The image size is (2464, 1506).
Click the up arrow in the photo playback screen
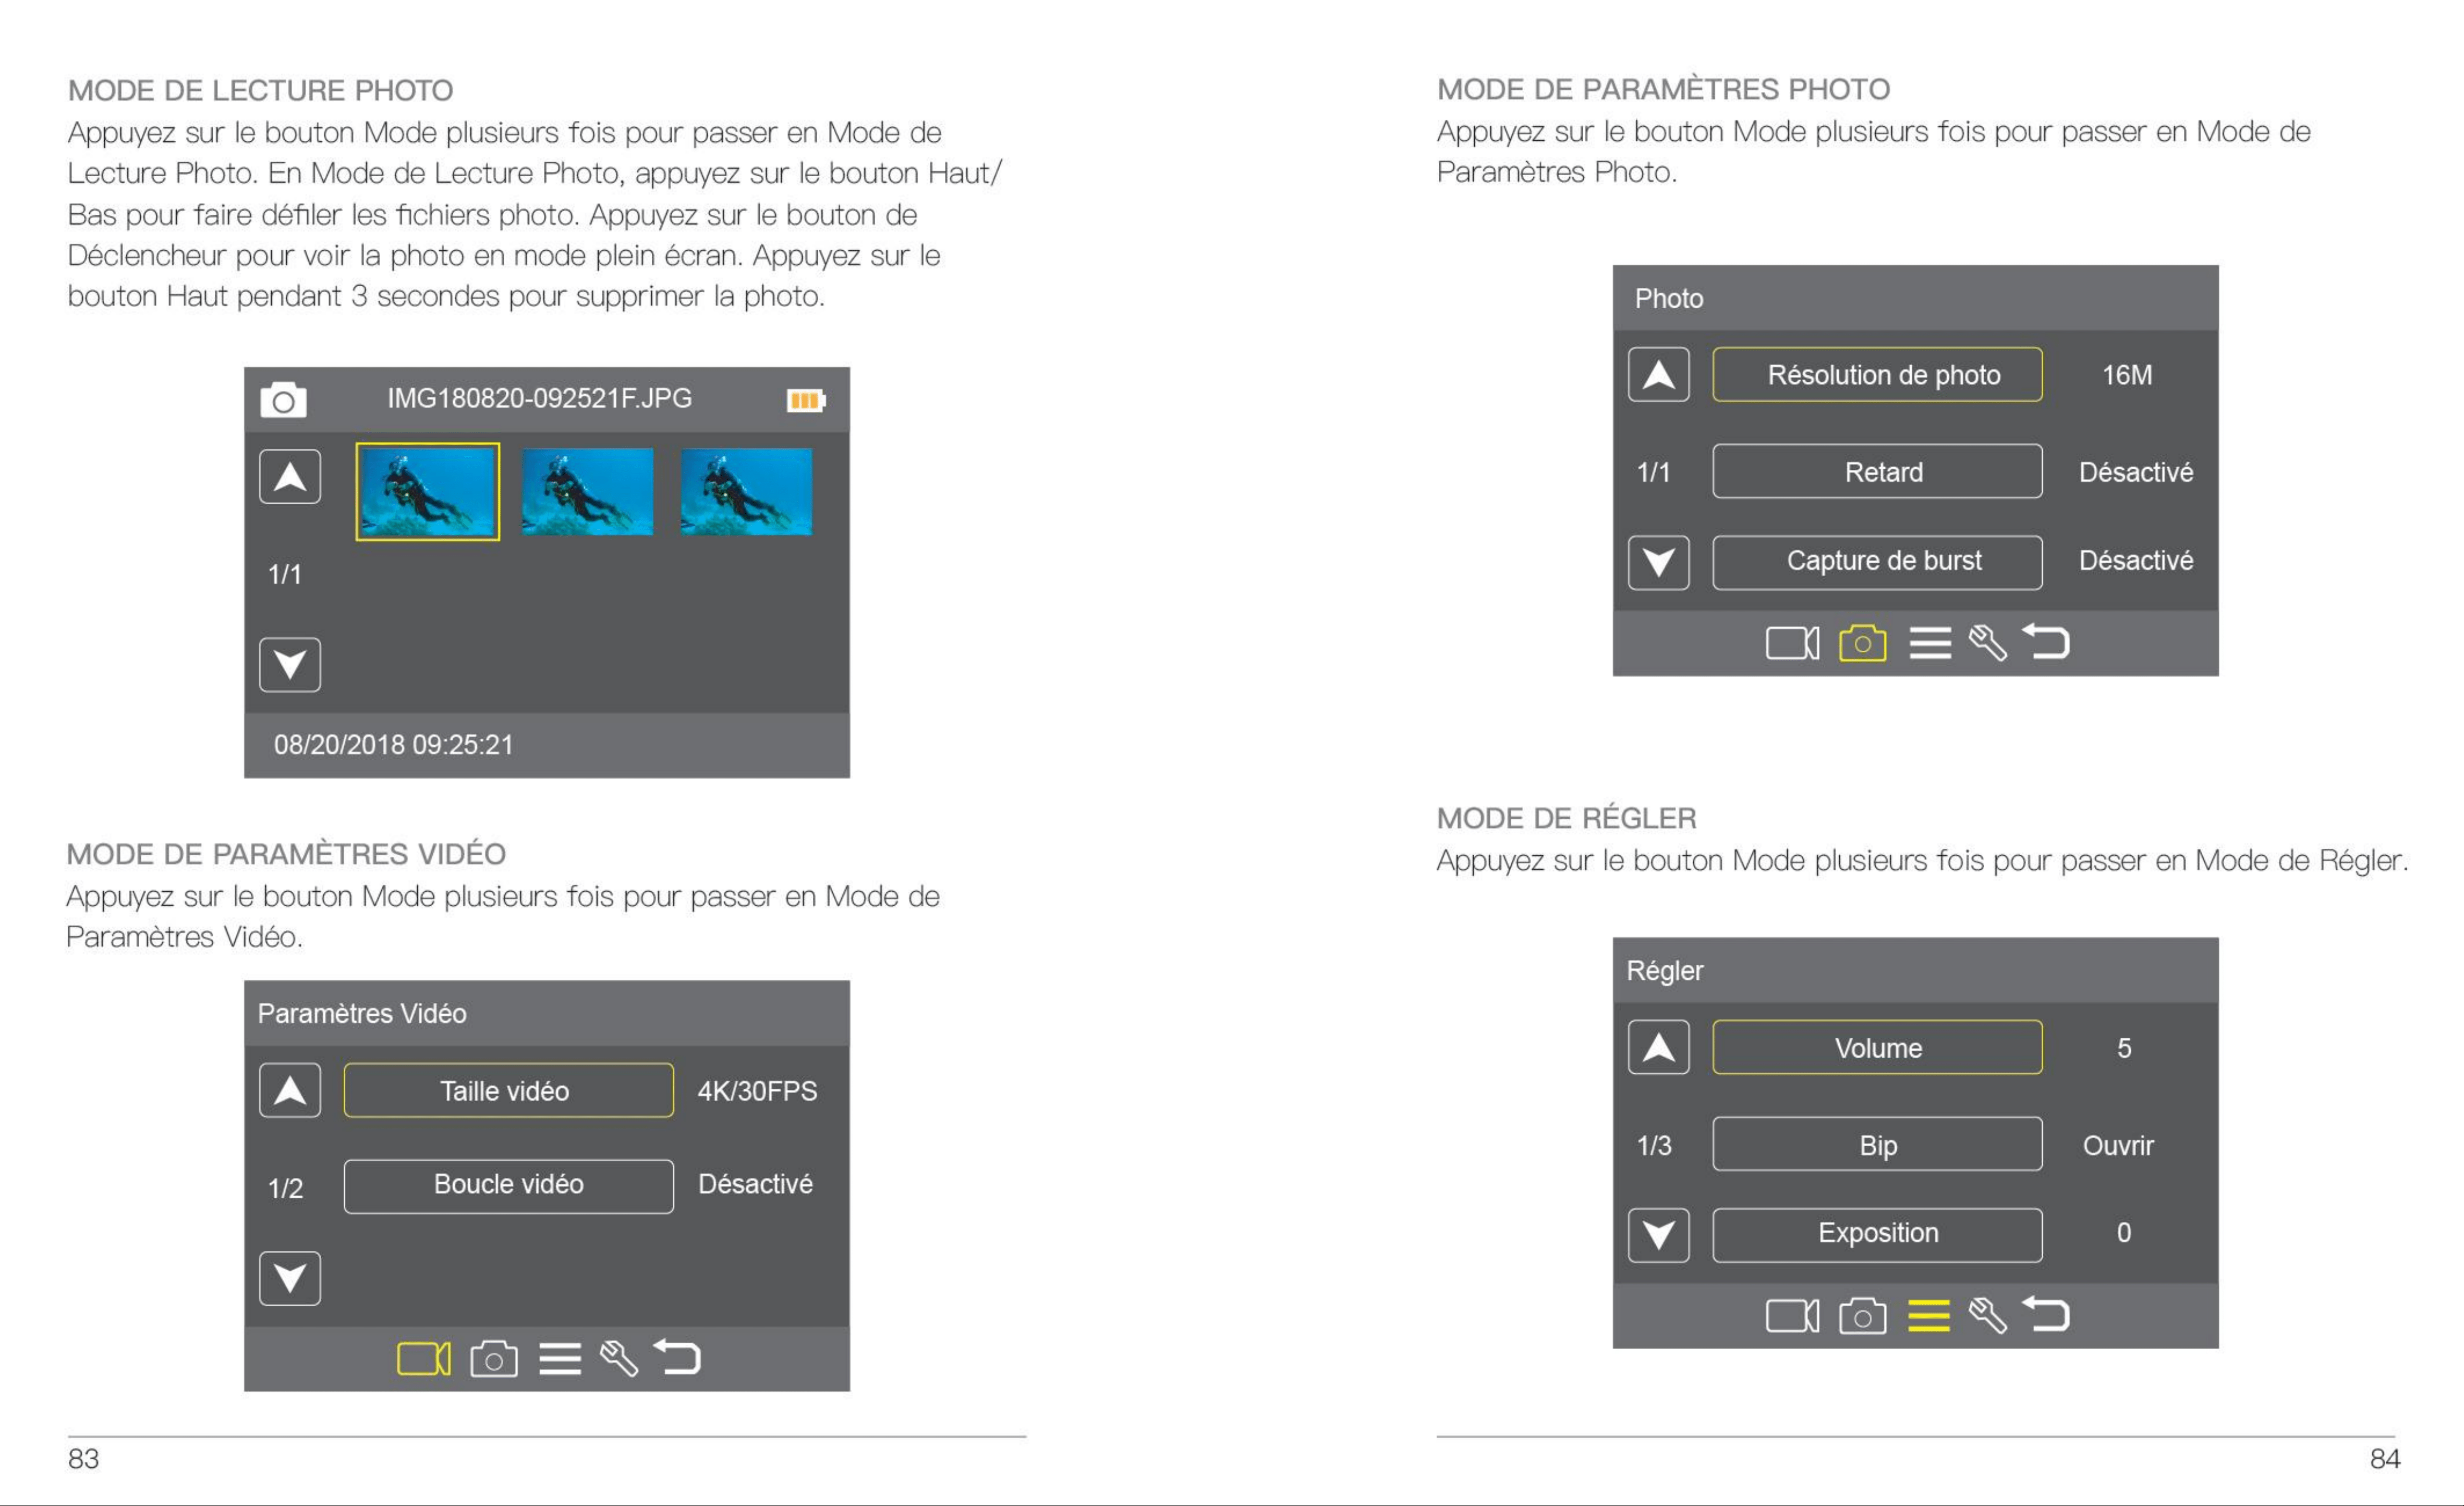[290, 477]
